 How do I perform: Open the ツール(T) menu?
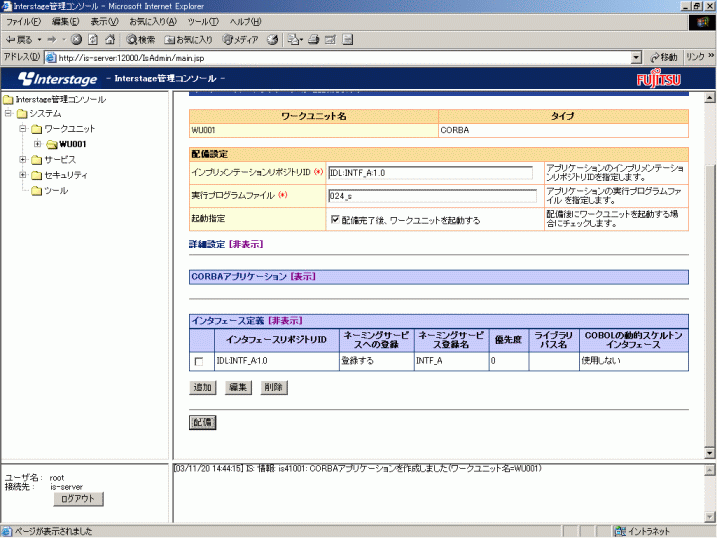pyautogui.click(x=203, y=21)
